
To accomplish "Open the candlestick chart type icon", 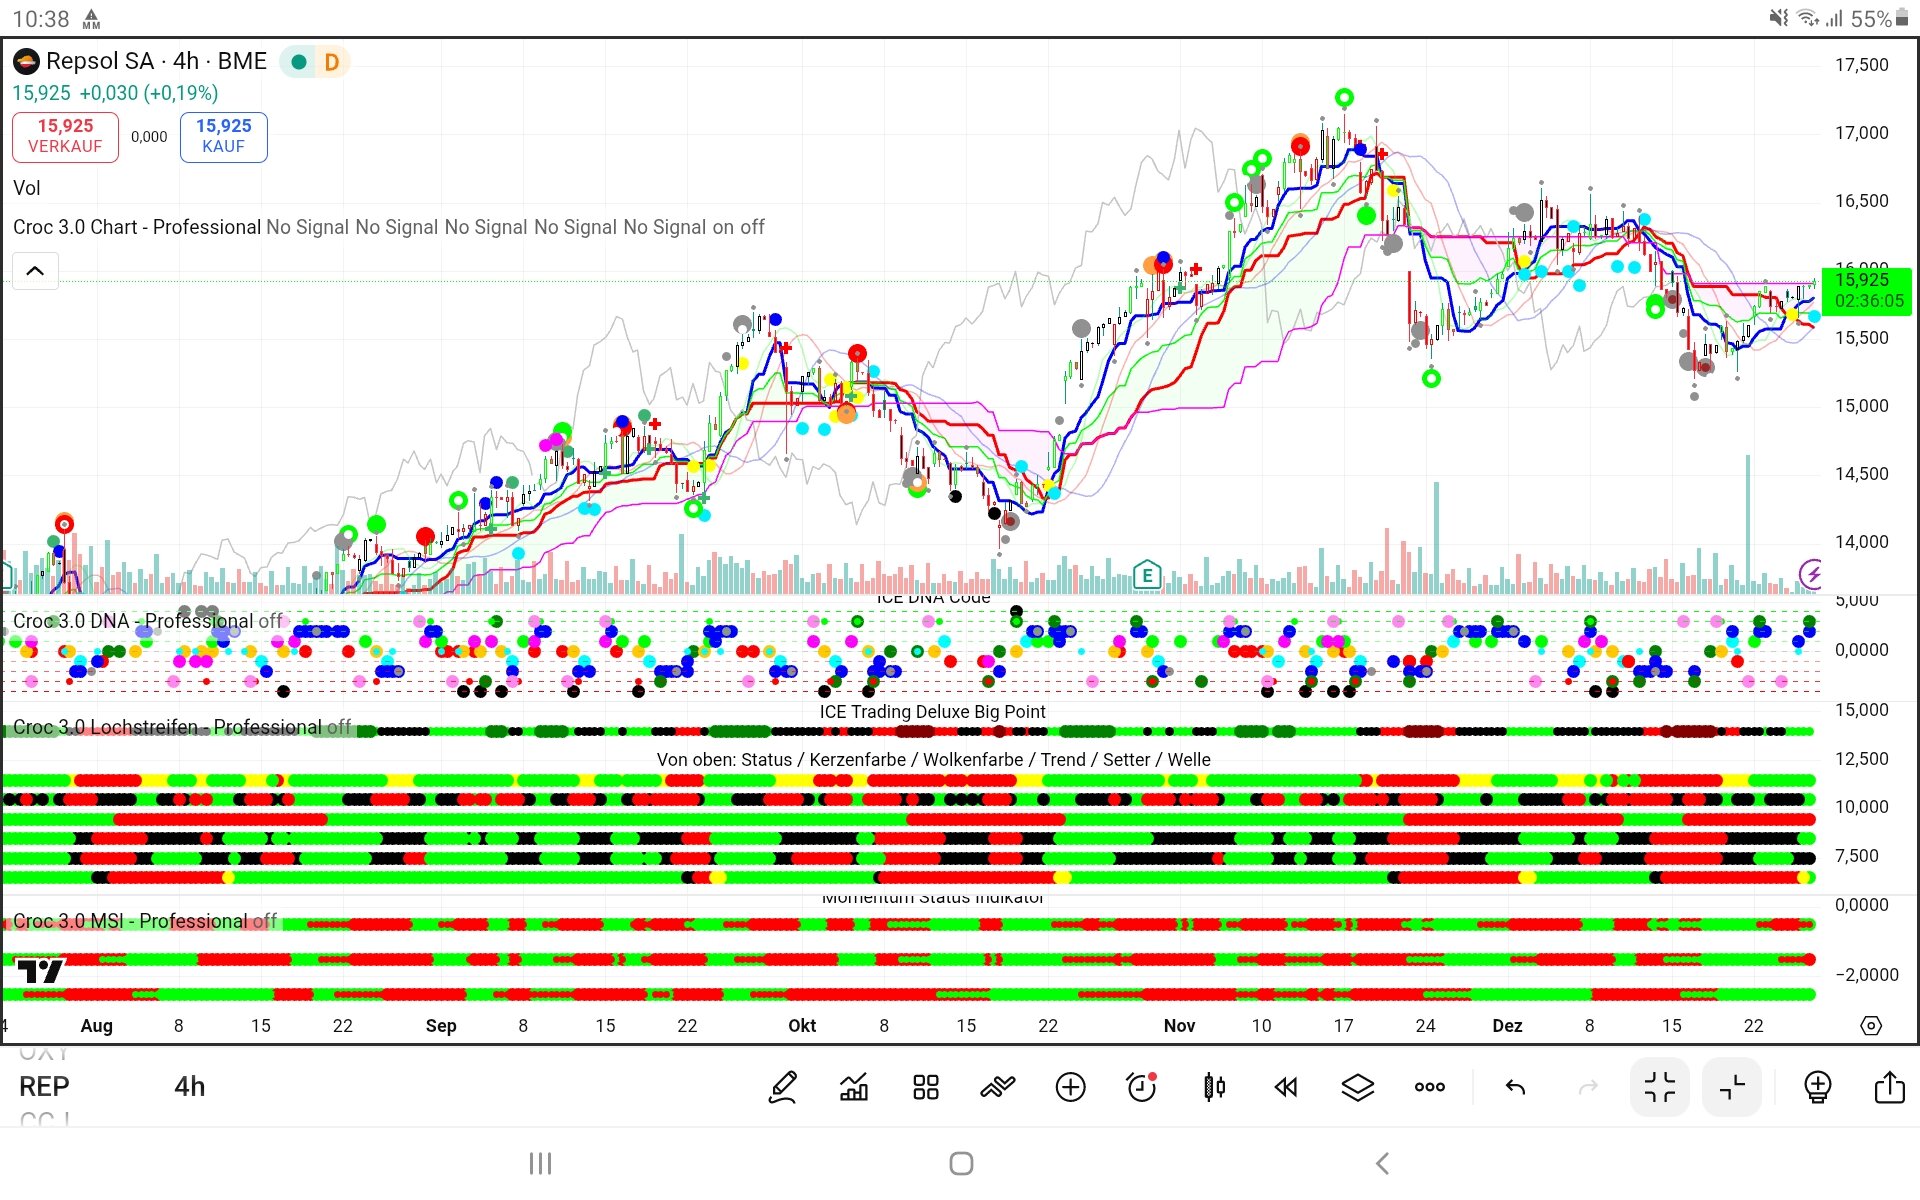I will pyautogui.click(x=1214, y=1087).
